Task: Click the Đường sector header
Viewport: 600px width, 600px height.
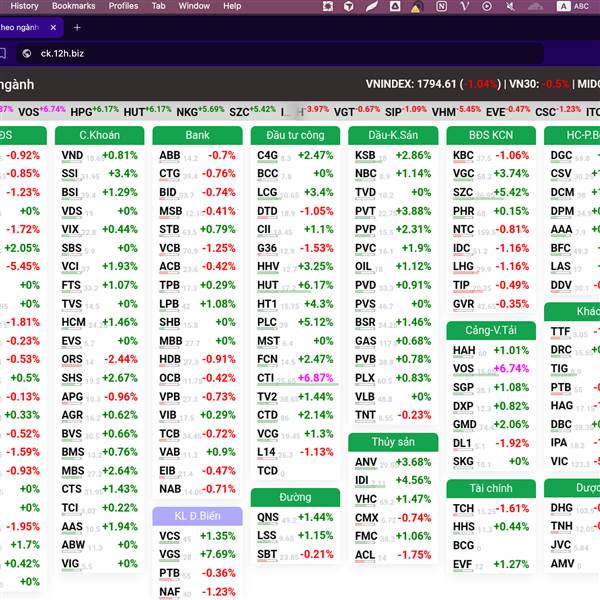Action: pos(295,497)
